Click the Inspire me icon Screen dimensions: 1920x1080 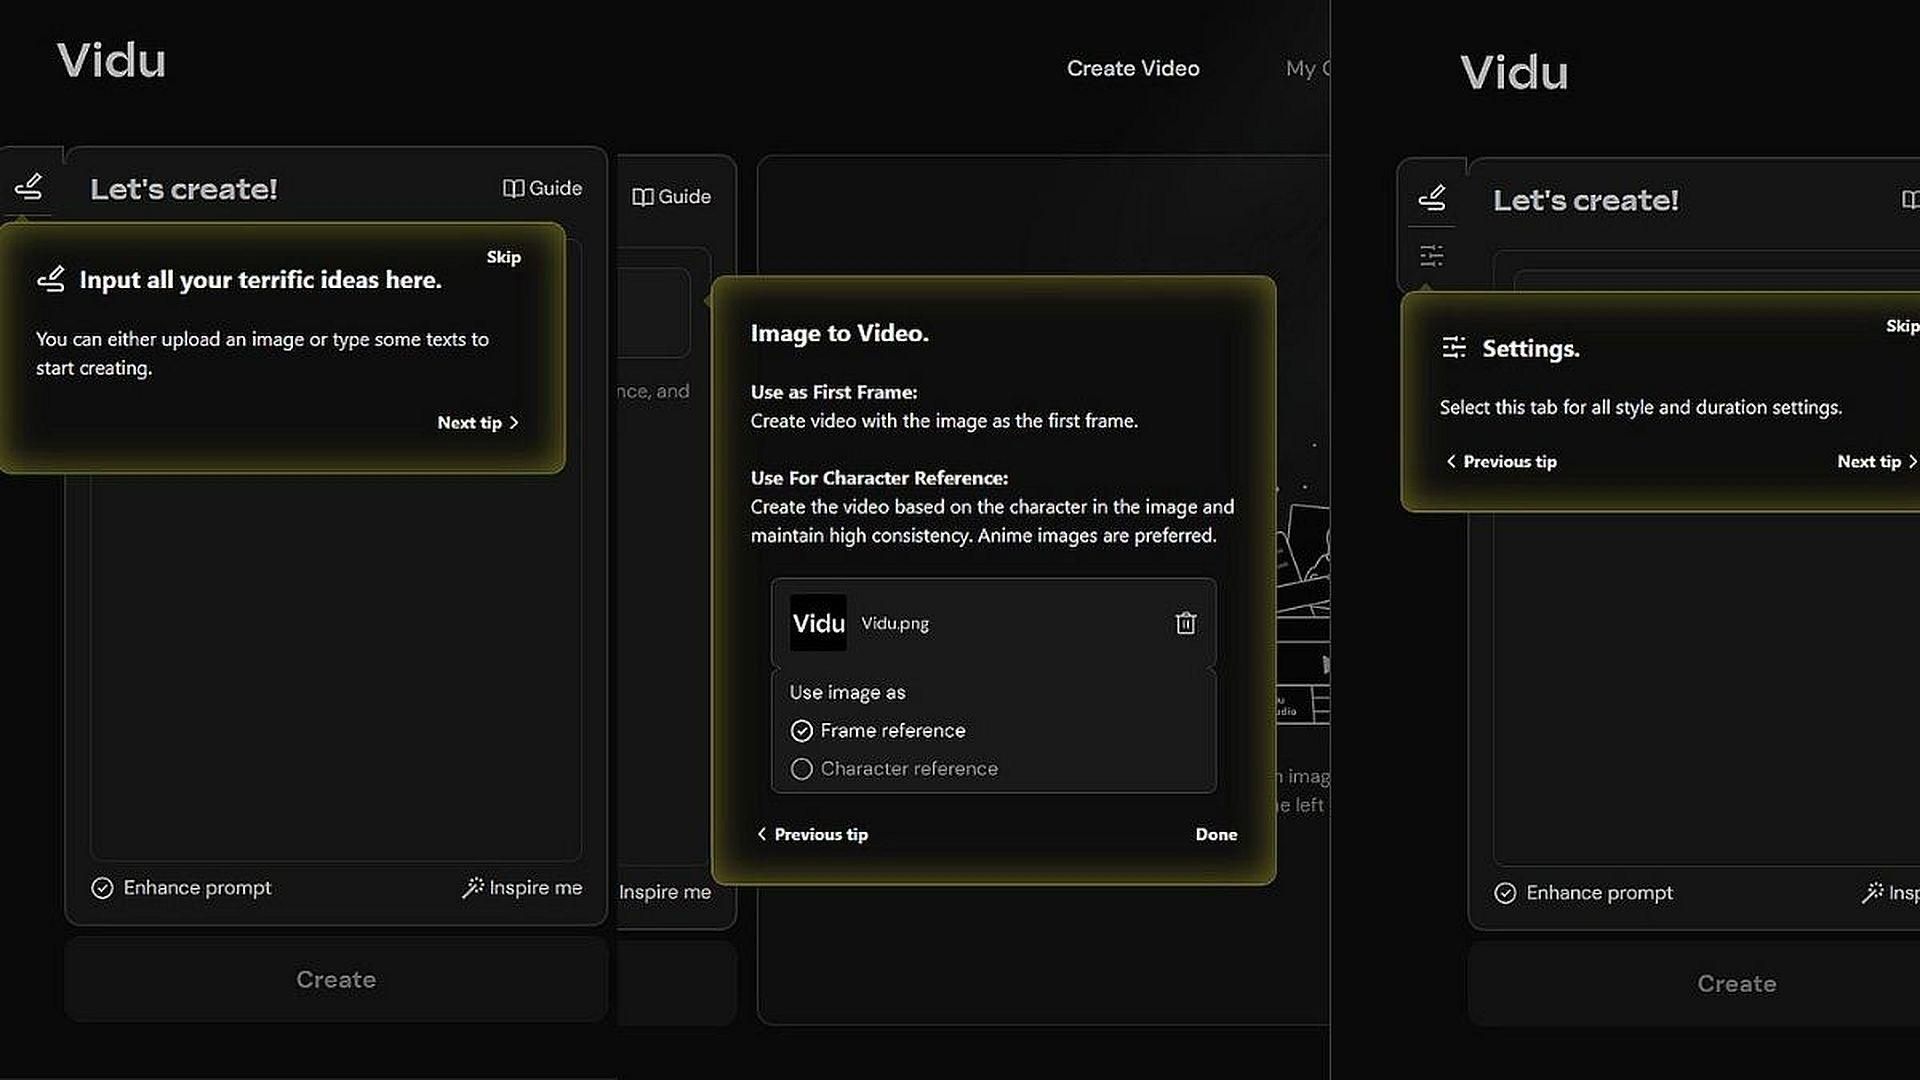tap(469, 887)
